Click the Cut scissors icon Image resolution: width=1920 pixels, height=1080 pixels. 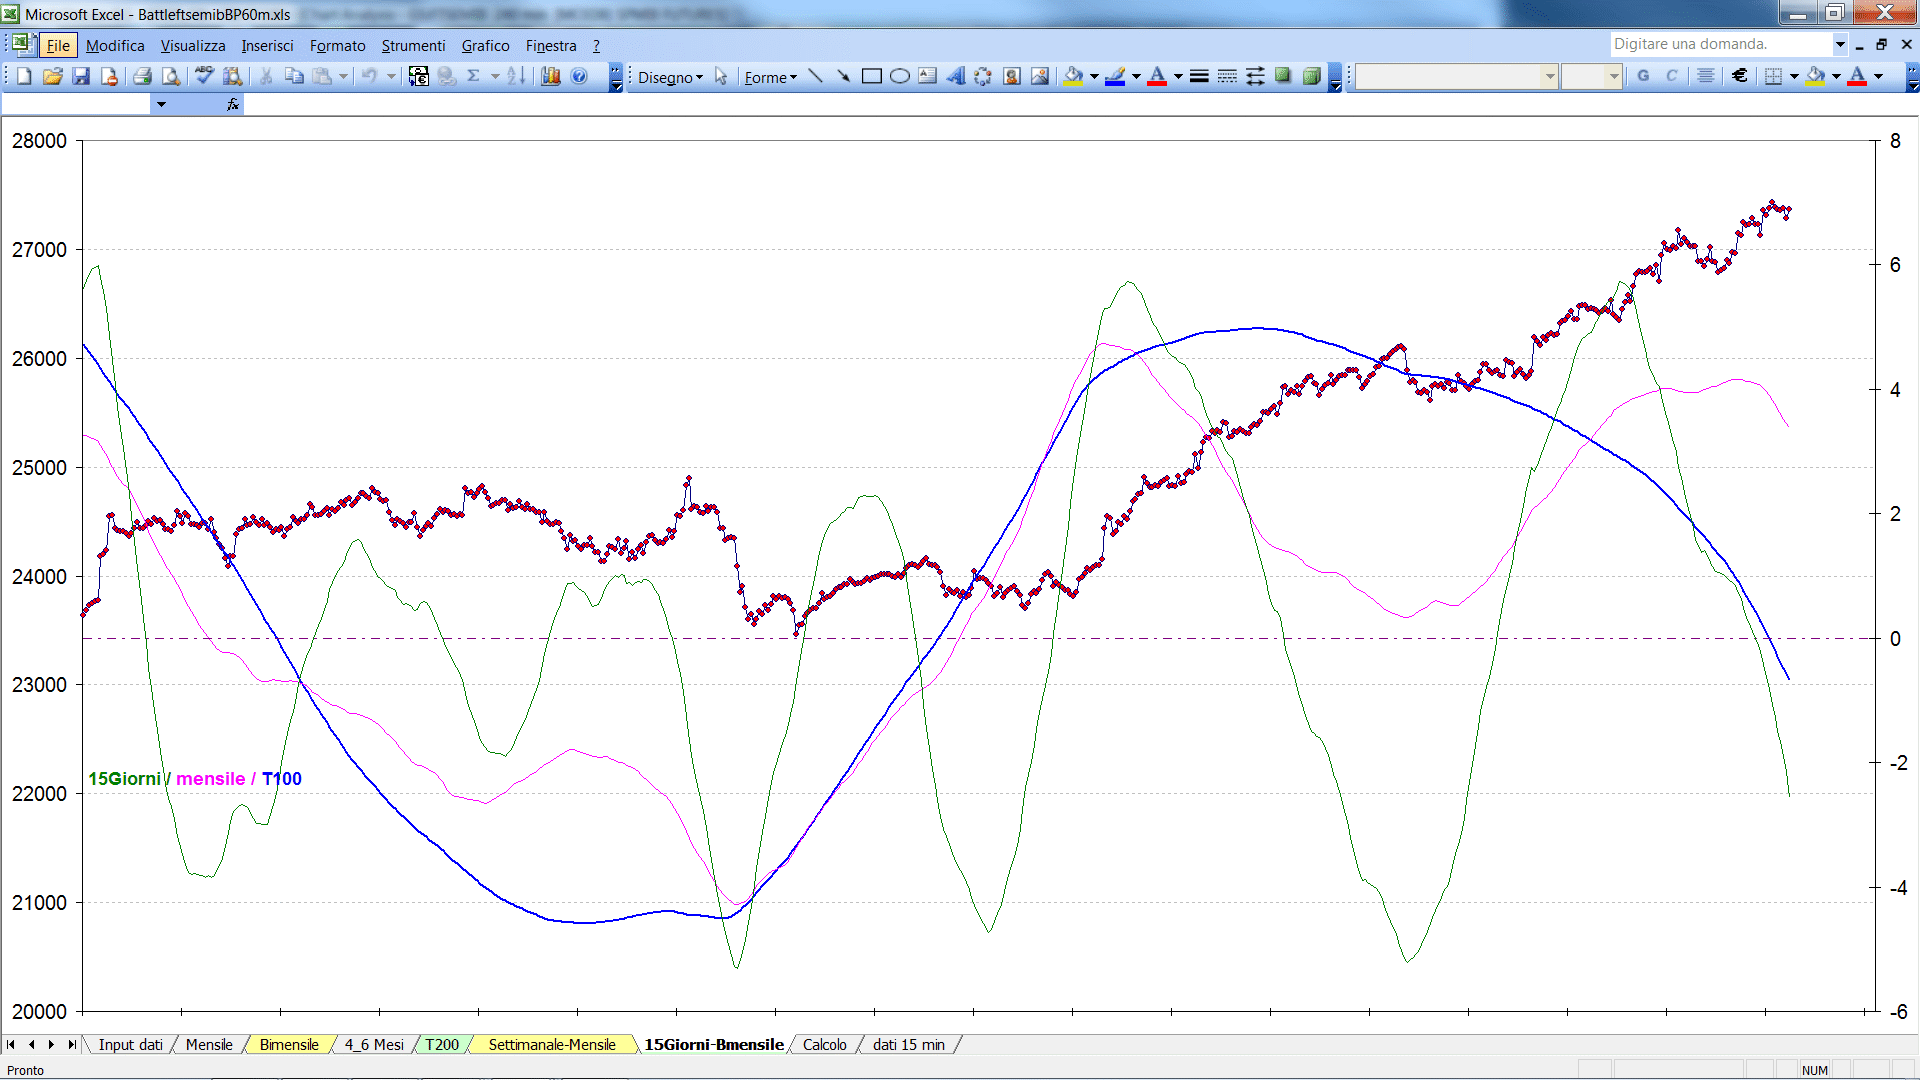pos(266,76)
